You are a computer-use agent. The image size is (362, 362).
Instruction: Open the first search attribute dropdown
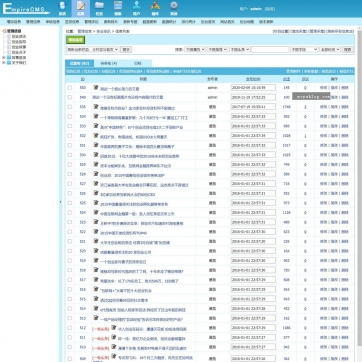point(195,49)
